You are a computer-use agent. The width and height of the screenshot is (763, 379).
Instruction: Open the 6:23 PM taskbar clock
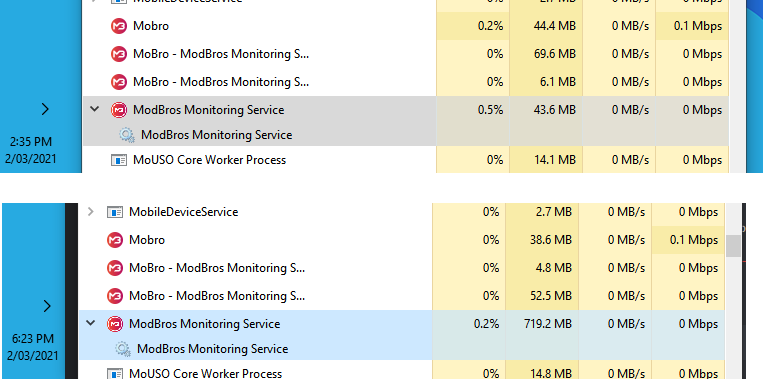point(31,347)
